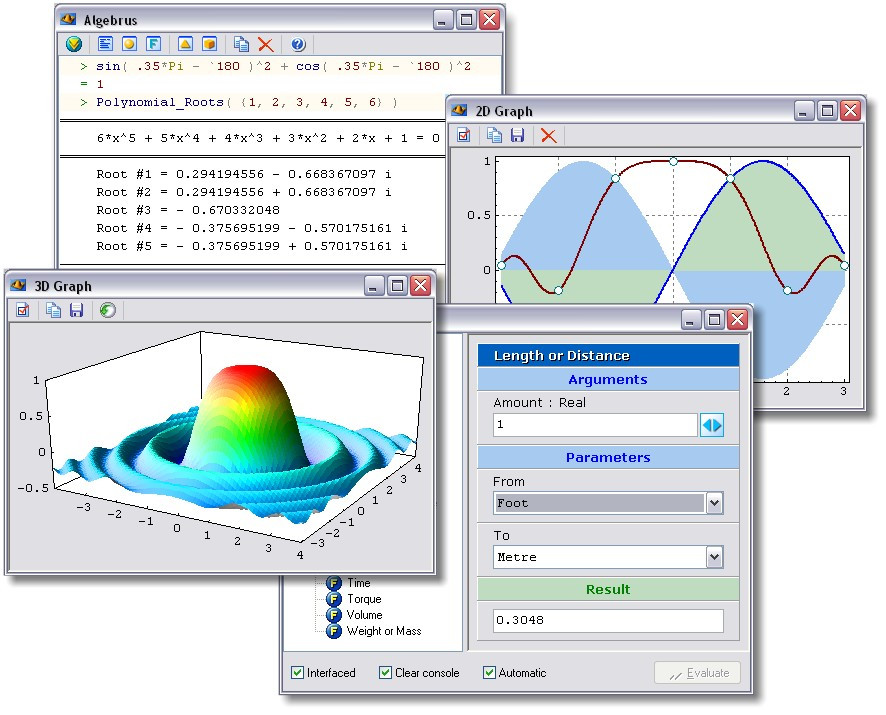Click the Root #3 result line
Screen dimensions: 886x715
click(188, 210)
